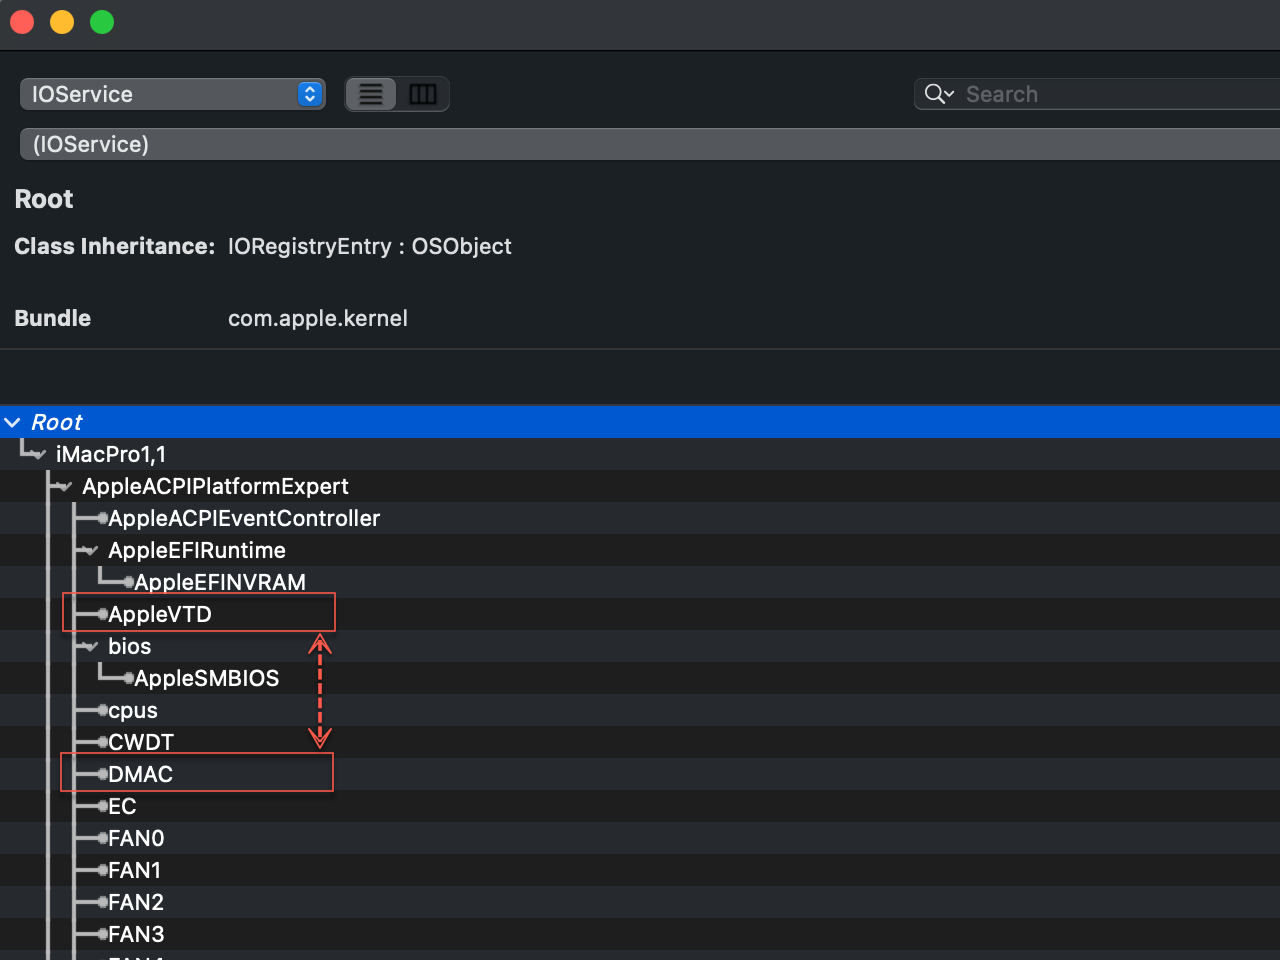Switch to column browser view

[423, 94]
